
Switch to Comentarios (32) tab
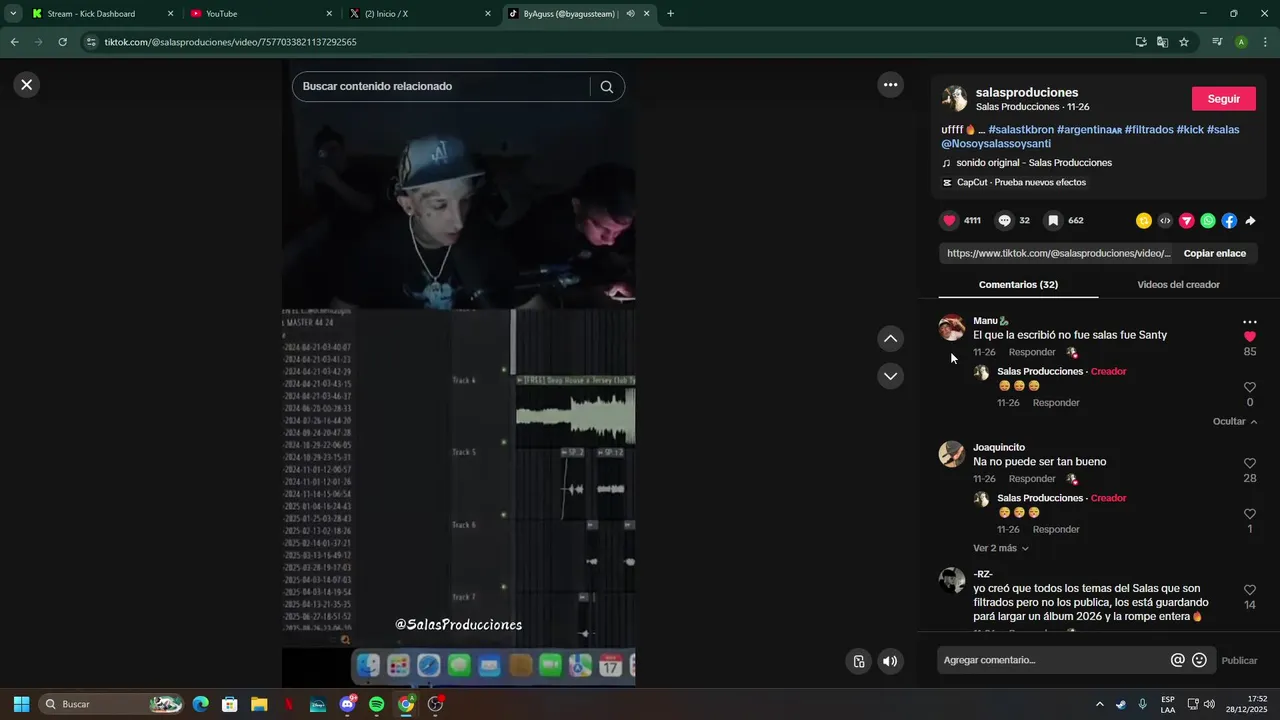(x=1018, y=285)
